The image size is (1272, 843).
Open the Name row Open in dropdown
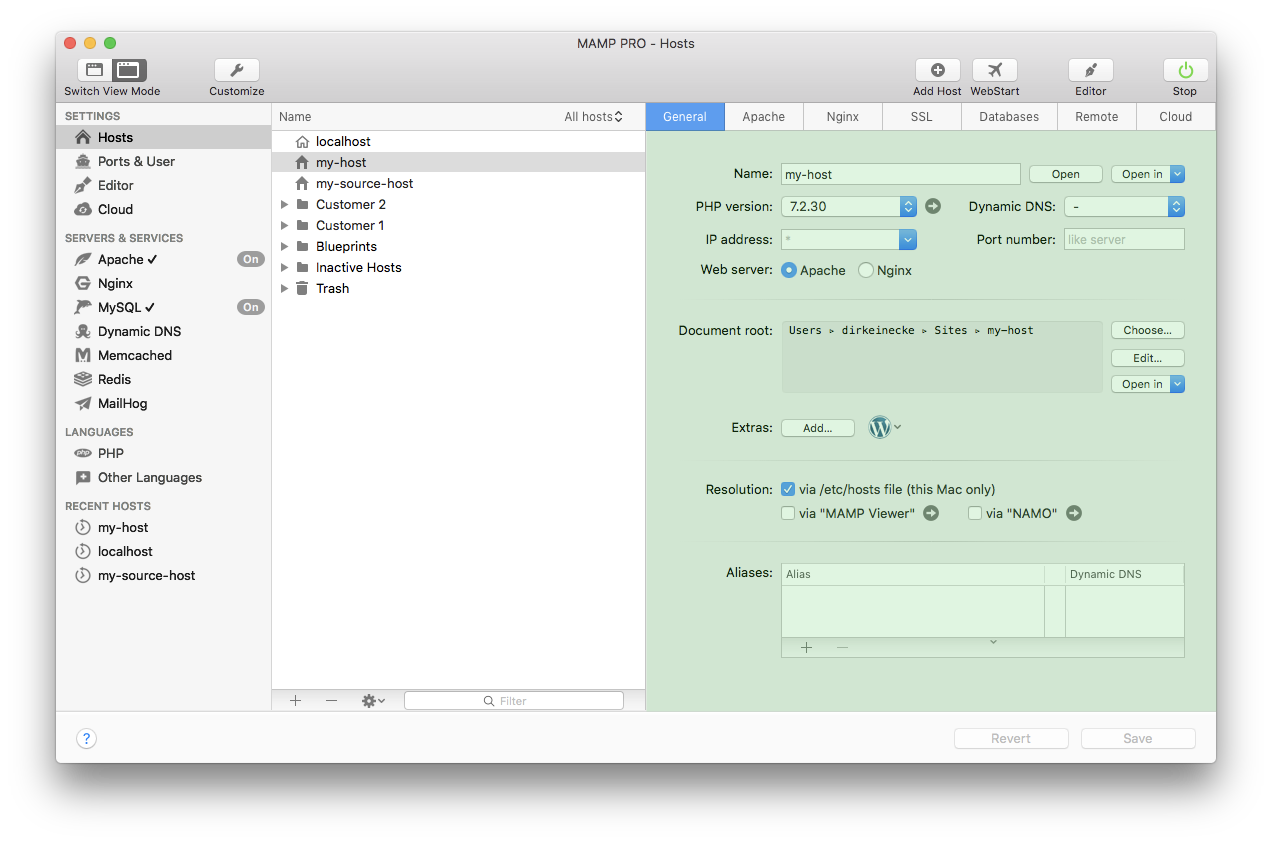coord(1148,174)
